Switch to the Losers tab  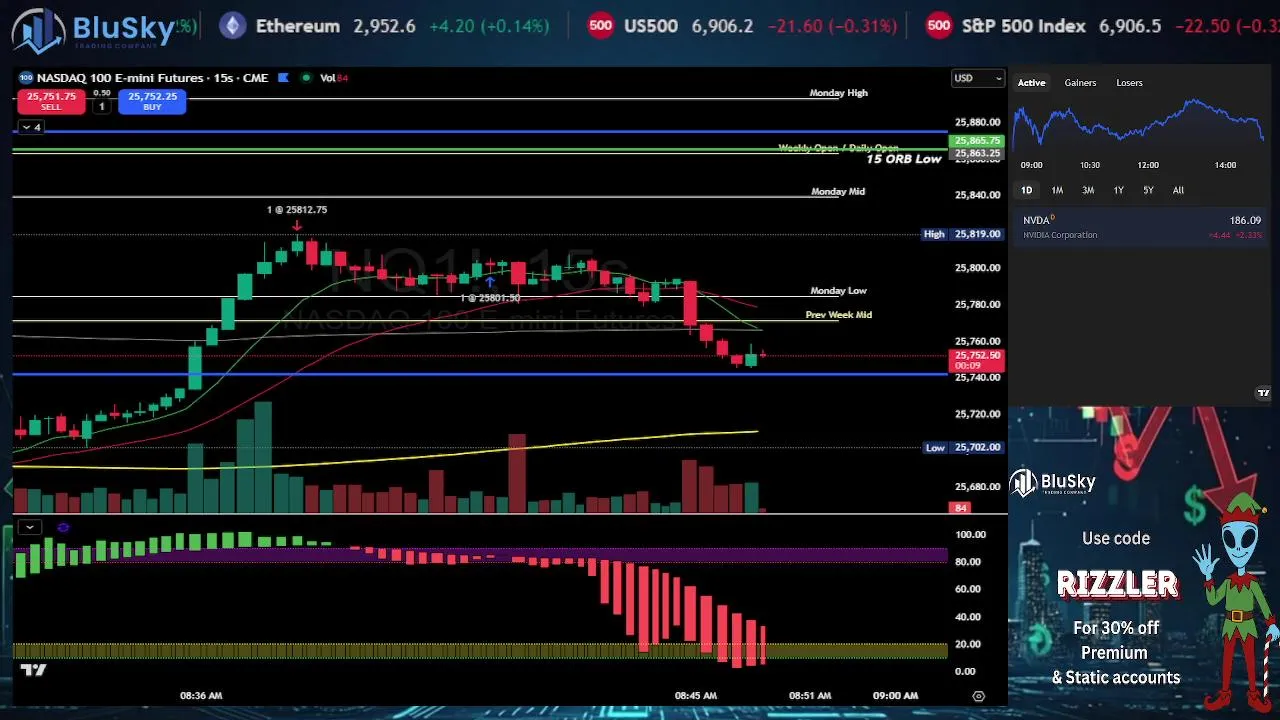1129,83
